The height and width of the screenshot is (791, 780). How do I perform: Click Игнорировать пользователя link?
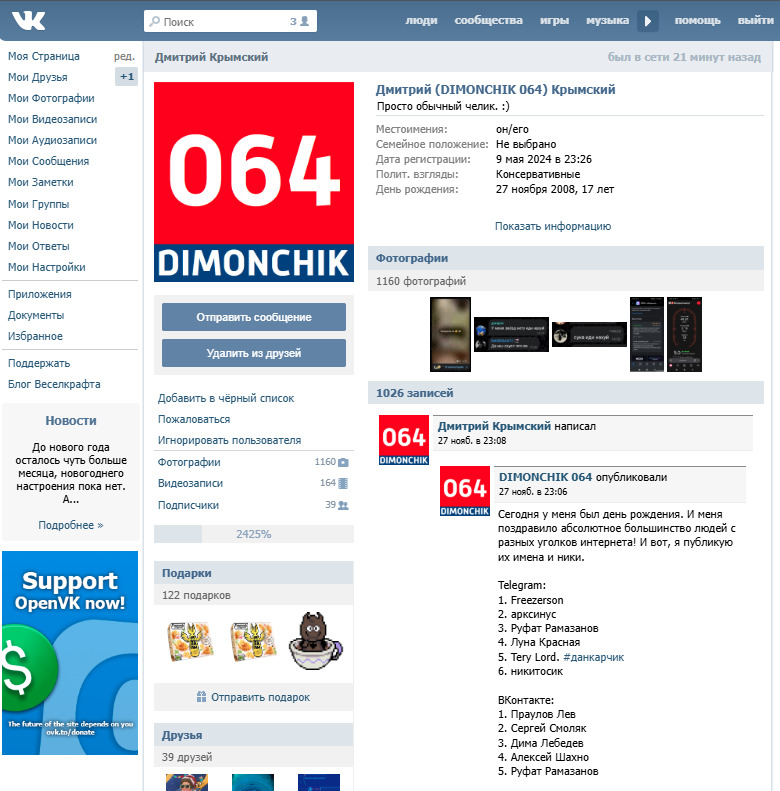pyautogui.click(x=230, y=440)
